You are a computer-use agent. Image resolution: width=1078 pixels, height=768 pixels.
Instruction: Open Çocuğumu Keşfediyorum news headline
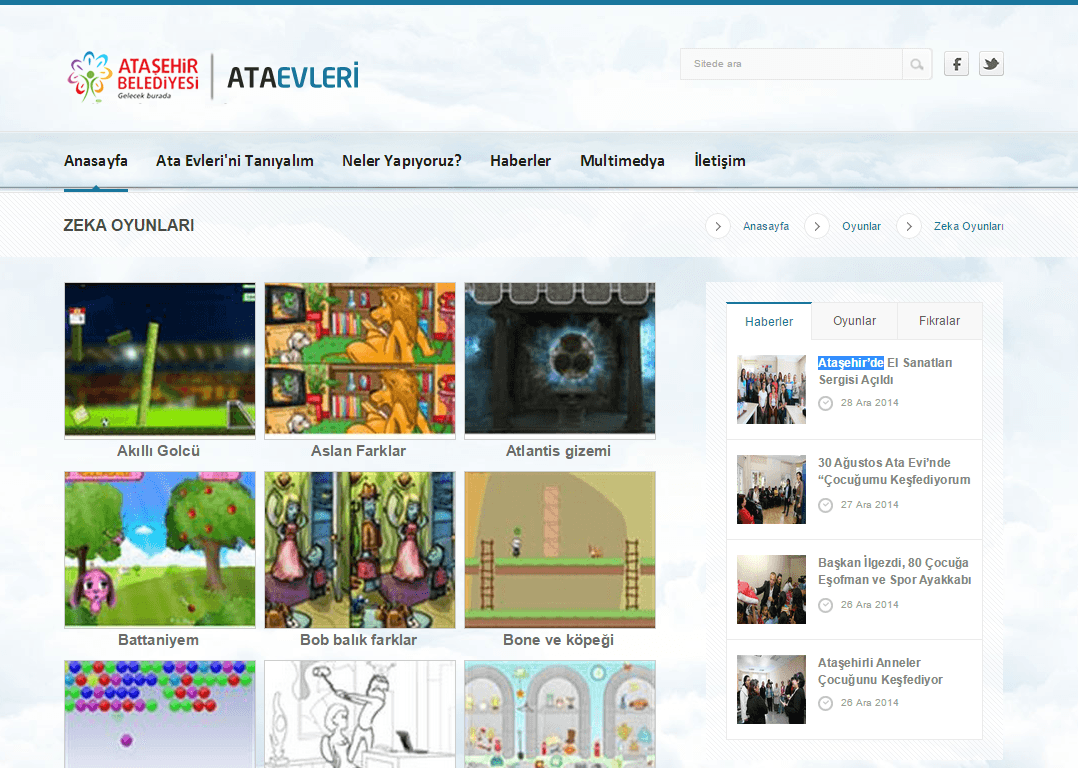coord(894,471)
